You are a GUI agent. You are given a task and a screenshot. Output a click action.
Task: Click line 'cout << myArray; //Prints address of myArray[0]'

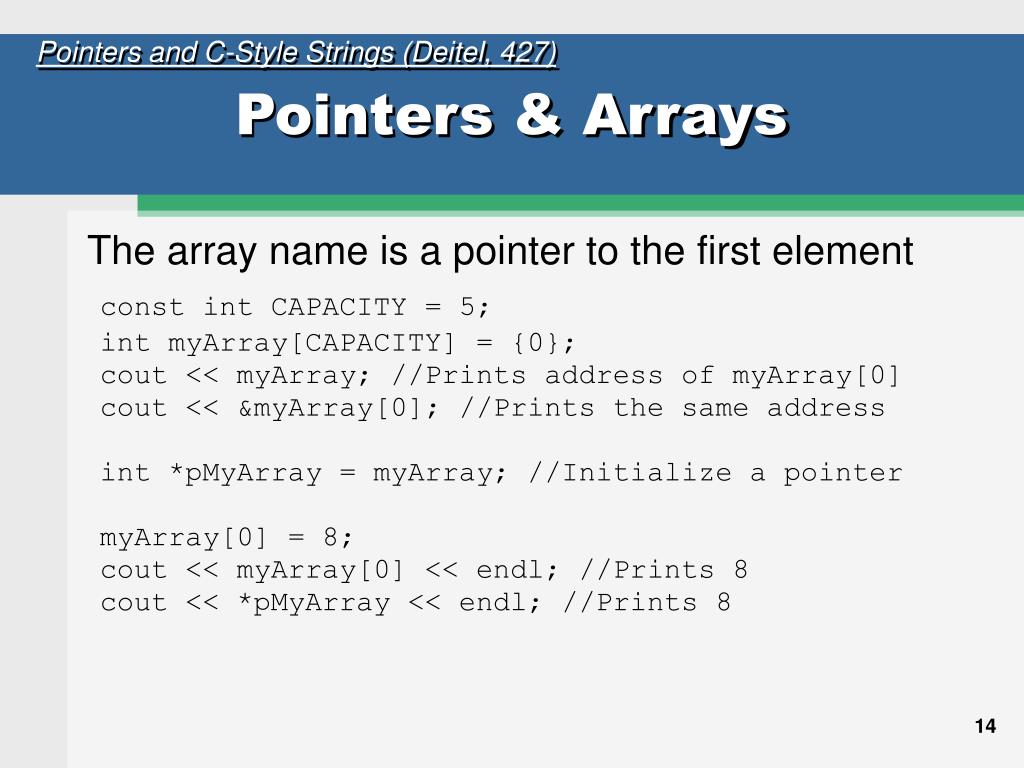[x=500, y=376]
